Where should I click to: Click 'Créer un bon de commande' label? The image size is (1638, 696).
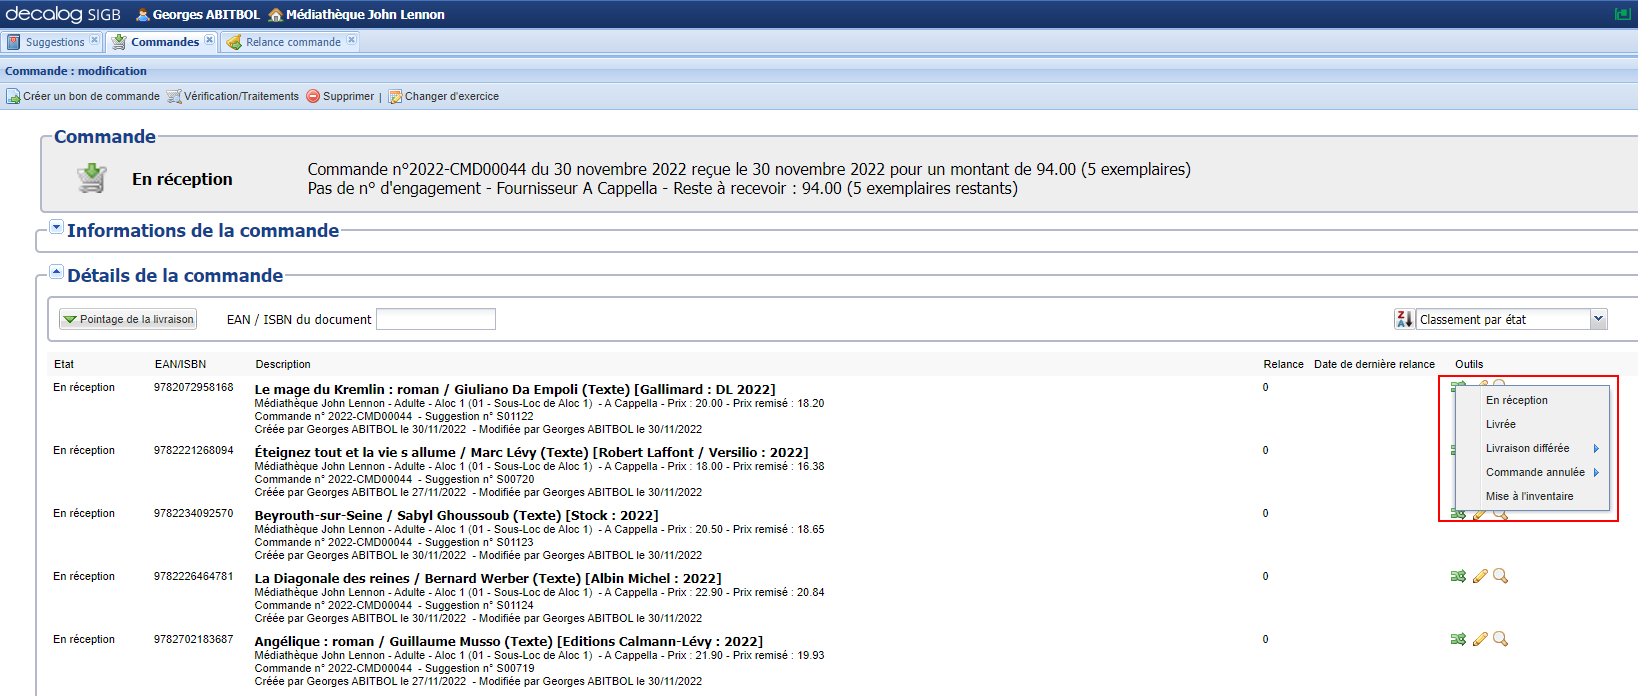(x=91, y=96)
